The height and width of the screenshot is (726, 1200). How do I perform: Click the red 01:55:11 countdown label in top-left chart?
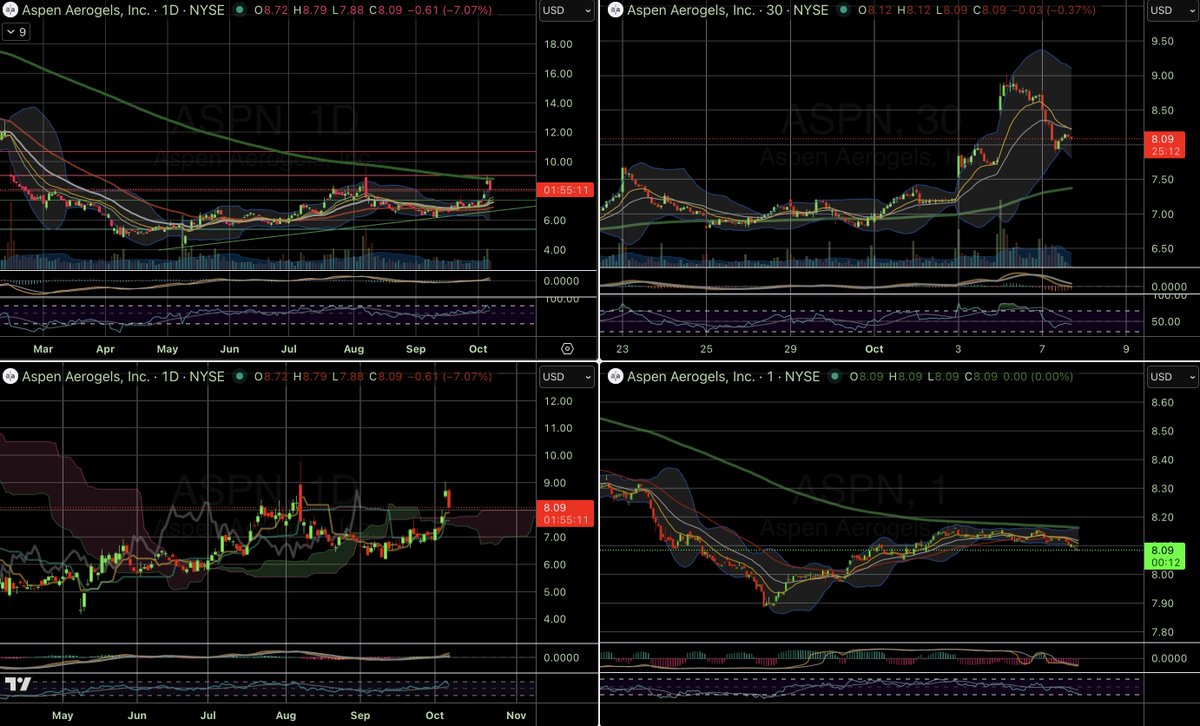coord(566,188)
